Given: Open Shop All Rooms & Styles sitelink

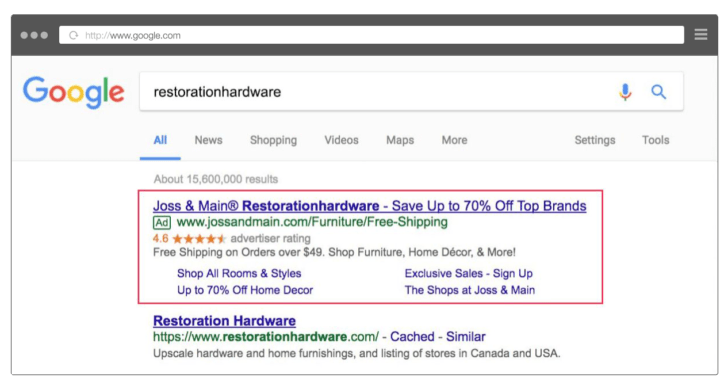Looking at the screenshot, I should click(x=239, y=273).
